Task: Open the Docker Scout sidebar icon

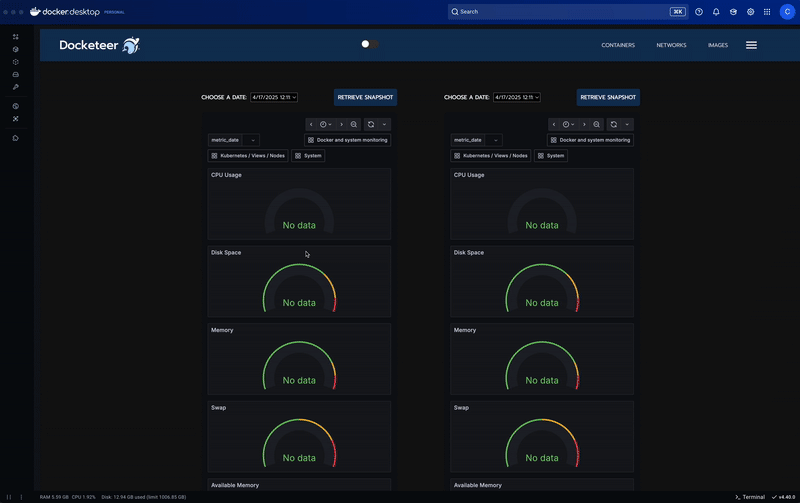Action: tap(15, 118)
